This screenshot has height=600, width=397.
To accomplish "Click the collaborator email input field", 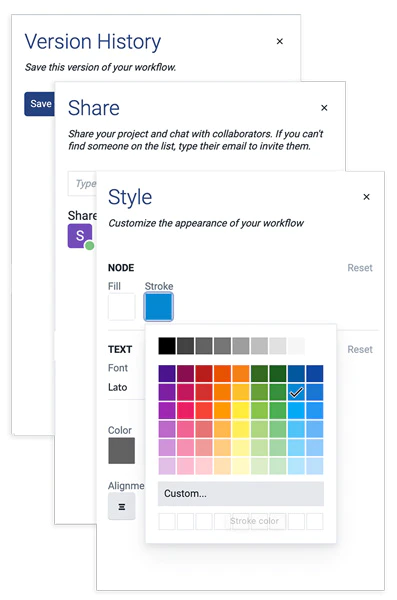I will coord(82,184).
